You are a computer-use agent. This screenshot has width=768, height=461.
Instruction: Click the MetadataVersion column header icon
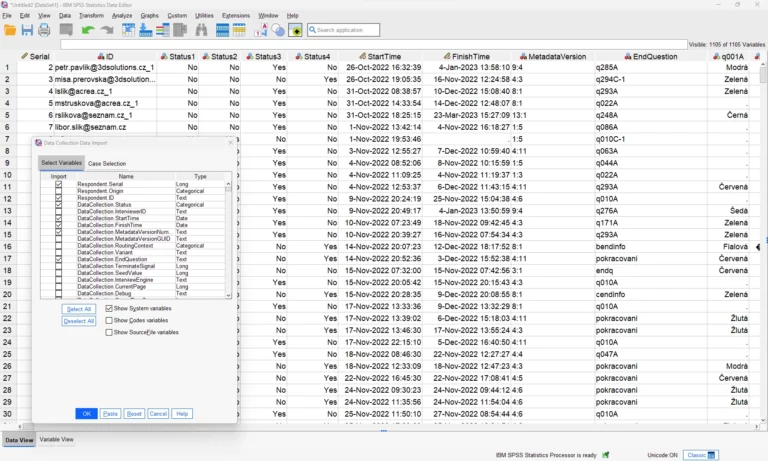coord(523,56)
